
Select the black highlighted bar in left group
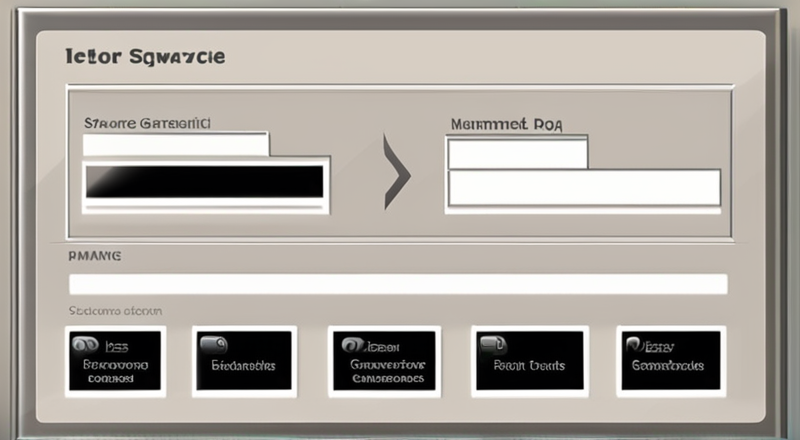tap(204, 181)
